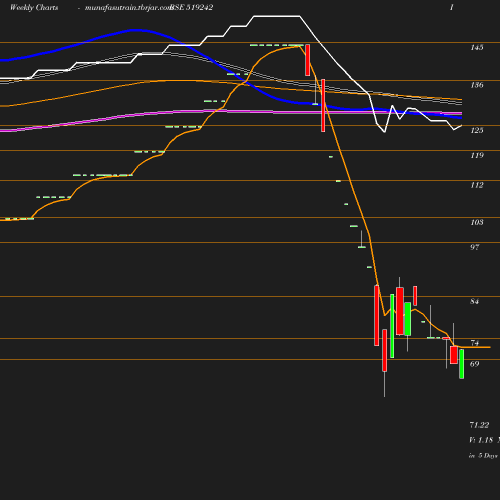Click the red candlestick just below 145

(307, 60)
